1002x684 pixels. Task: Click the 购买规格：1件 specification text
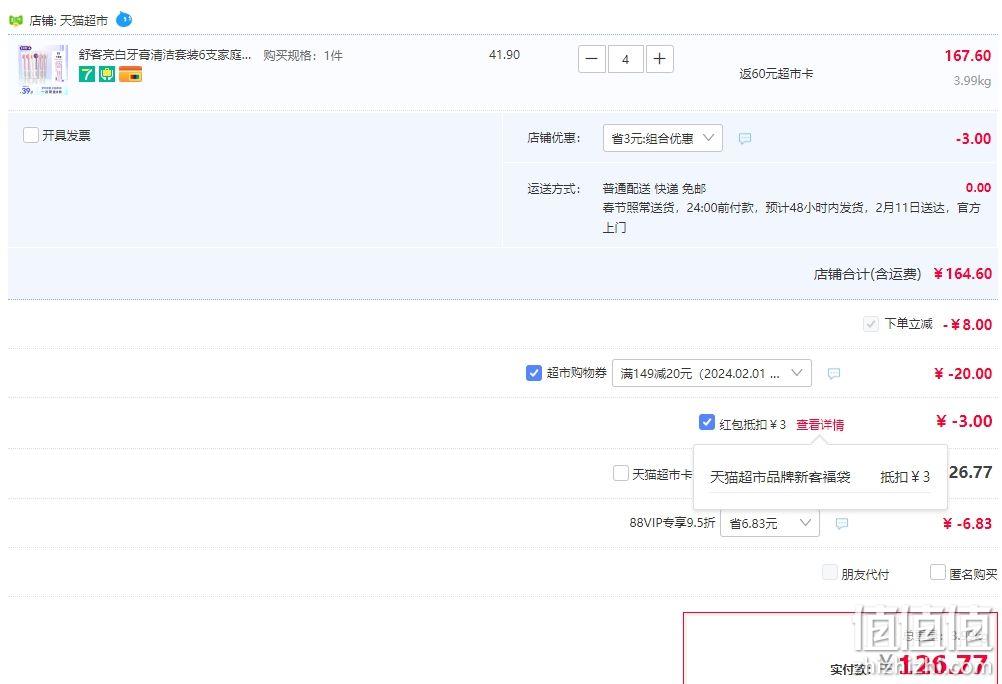coord(303,56)
